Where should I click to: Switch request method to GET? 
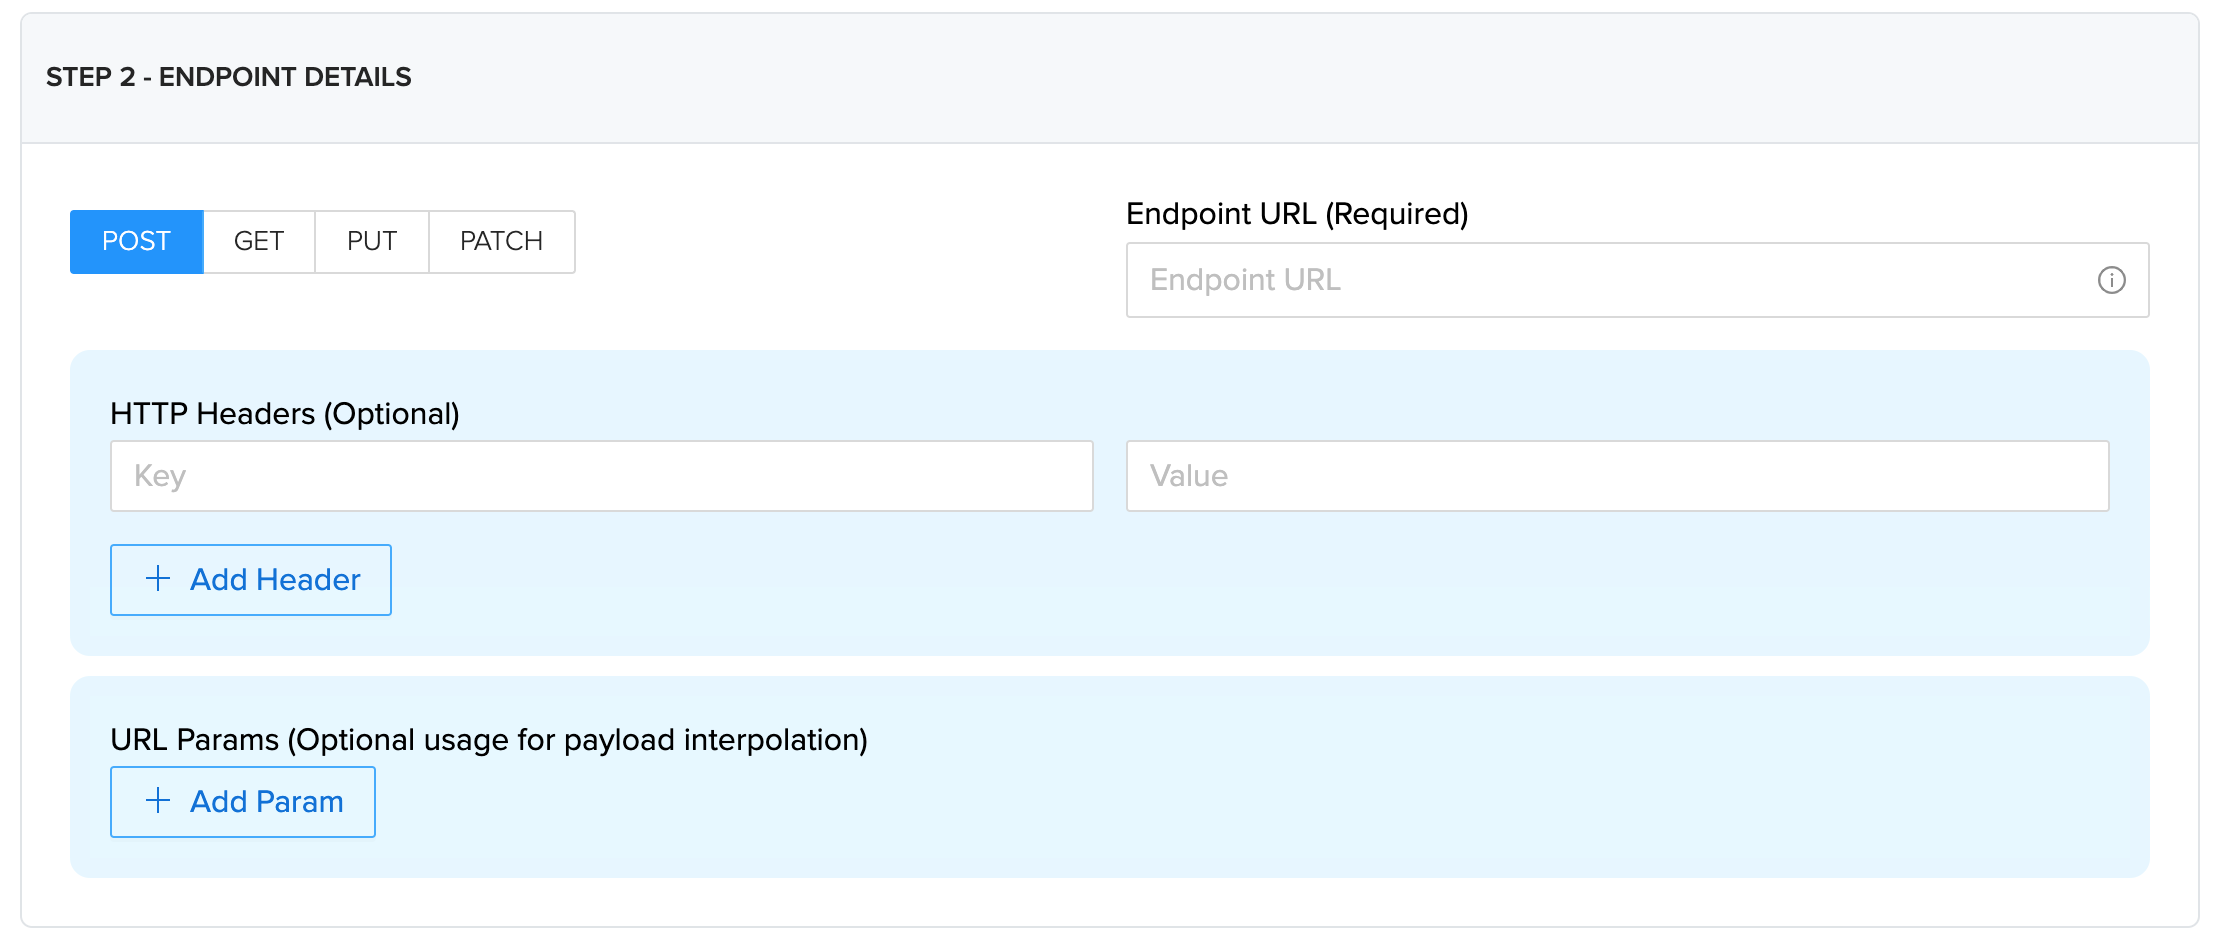coord(259,242)
